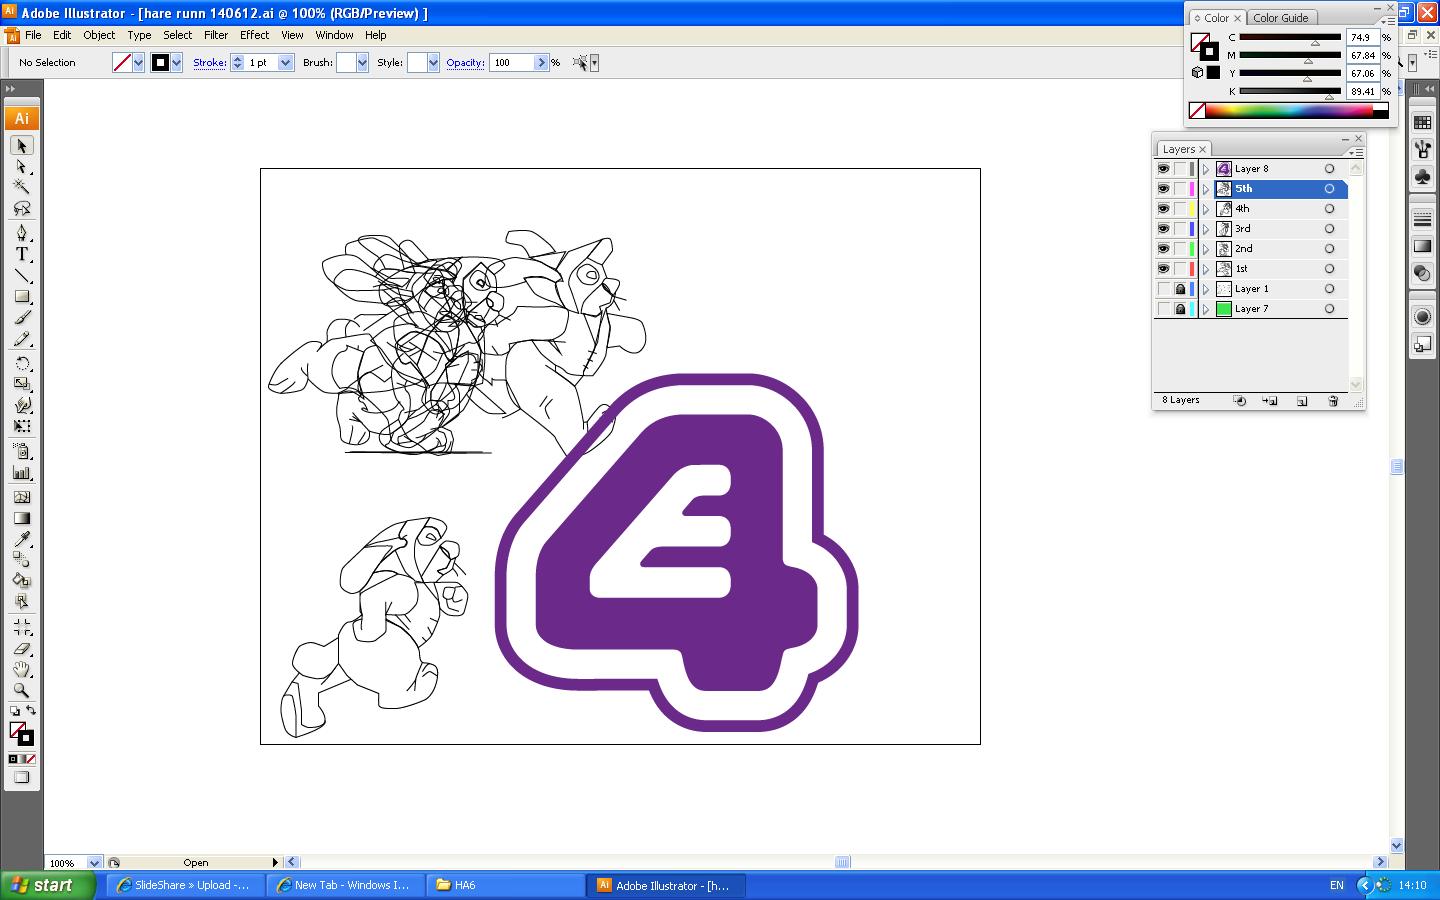The height and width of the screenshot is (900, 1440).
Task: Pick the Lasso tool
Action: coord(21,208)
